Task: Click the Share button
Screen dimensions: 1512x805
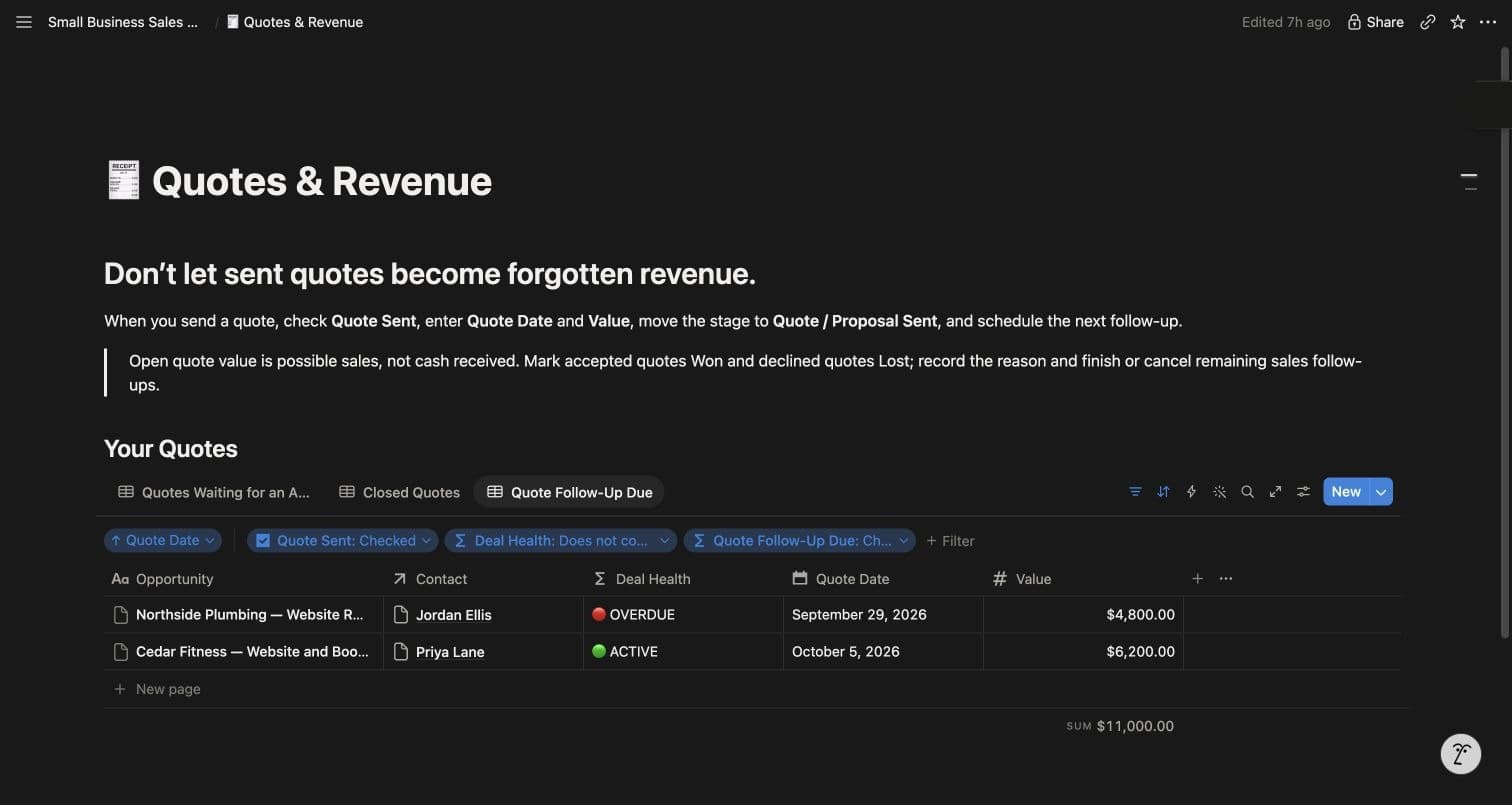Action: point(1375,22)
